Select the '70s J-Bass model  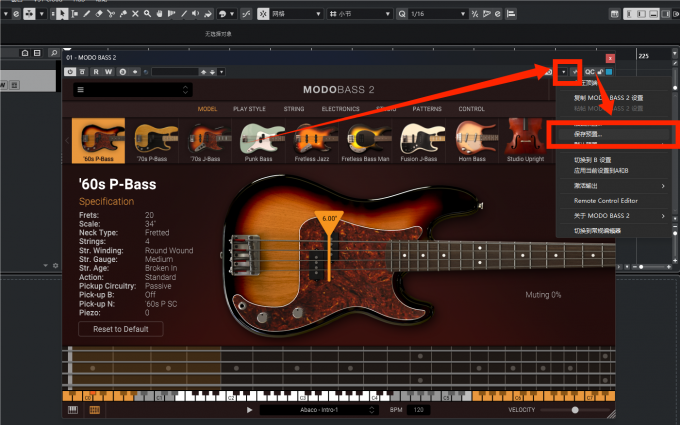(205, 141)
